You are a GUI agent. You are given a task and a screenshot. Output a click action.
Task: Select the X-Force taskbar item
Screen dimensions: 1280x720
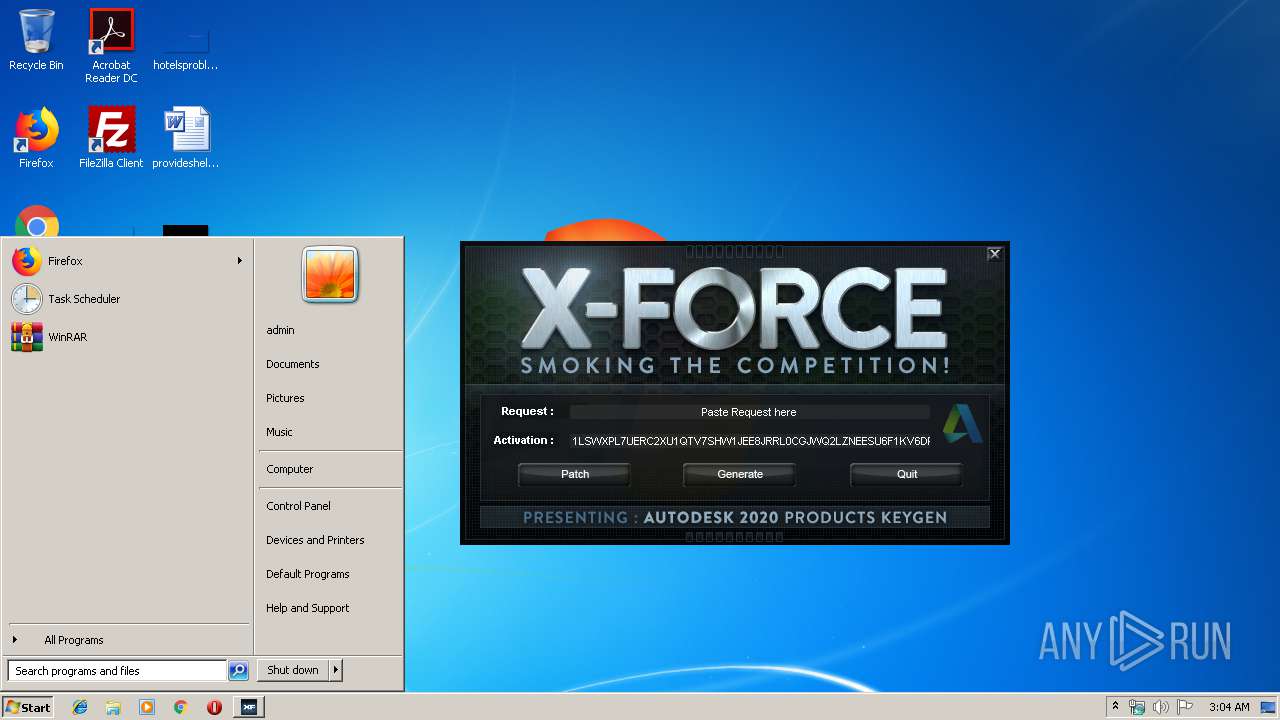coord(248,707)
